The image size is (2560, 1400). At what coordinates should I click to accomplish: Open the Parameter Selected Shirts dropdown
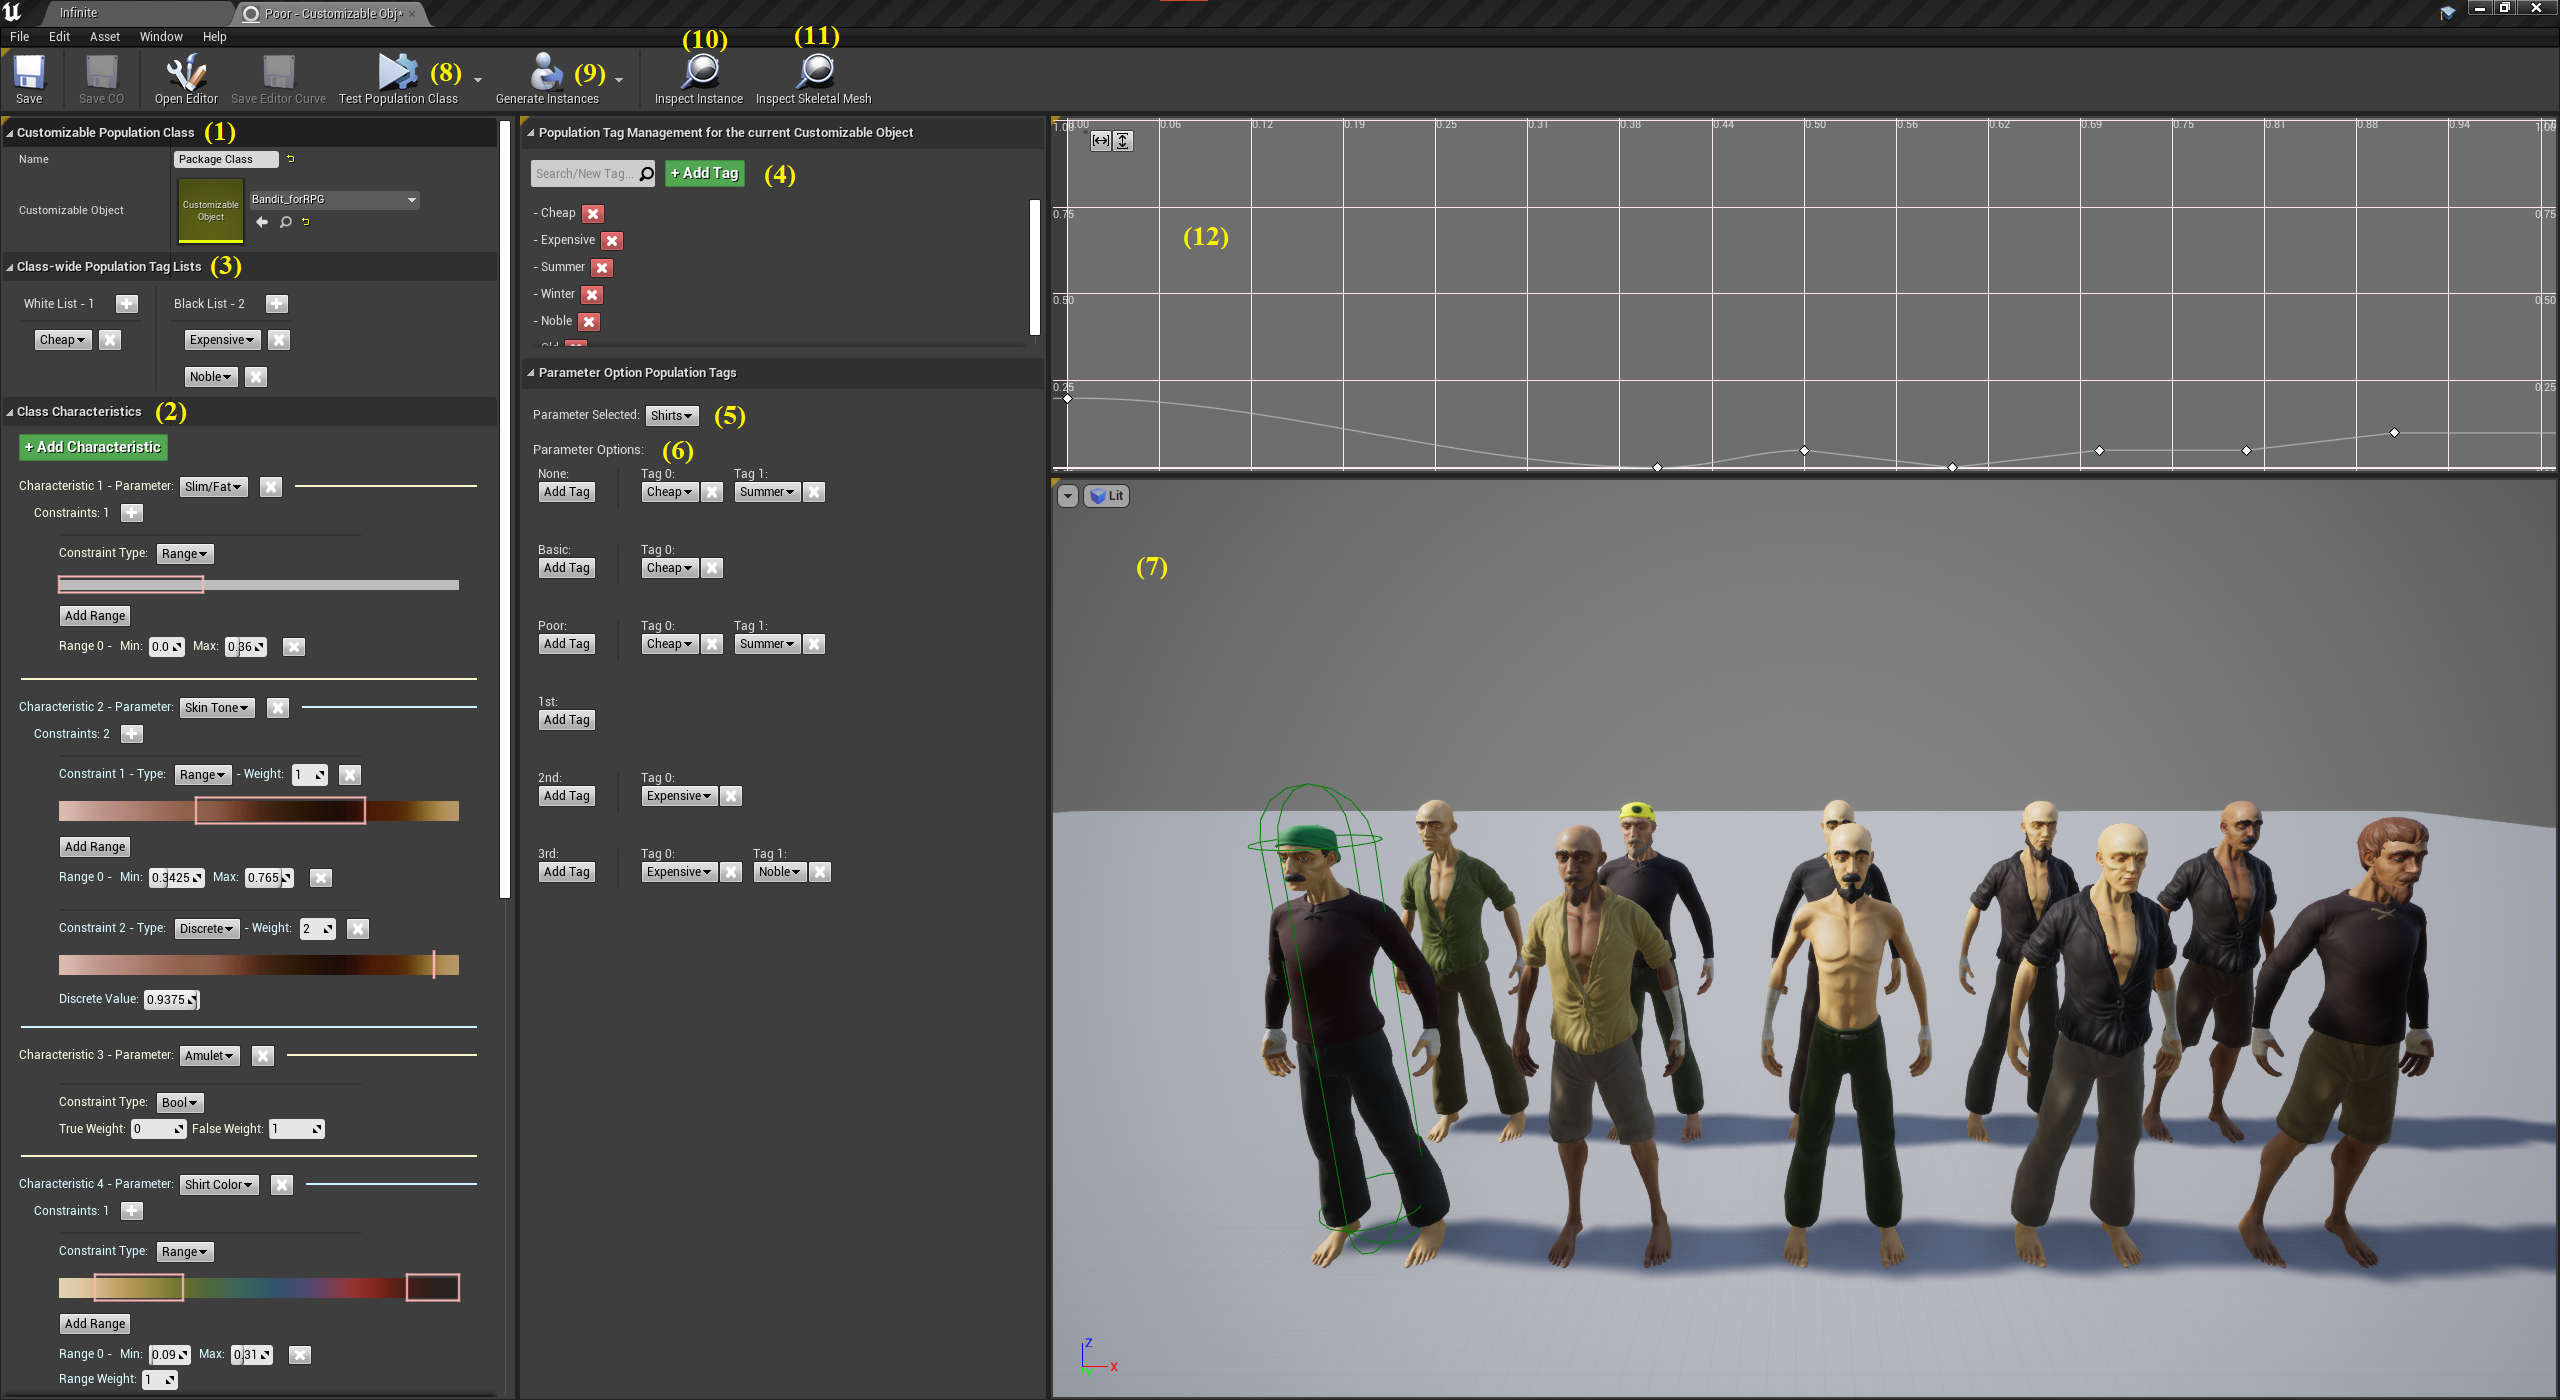(671, 416)
